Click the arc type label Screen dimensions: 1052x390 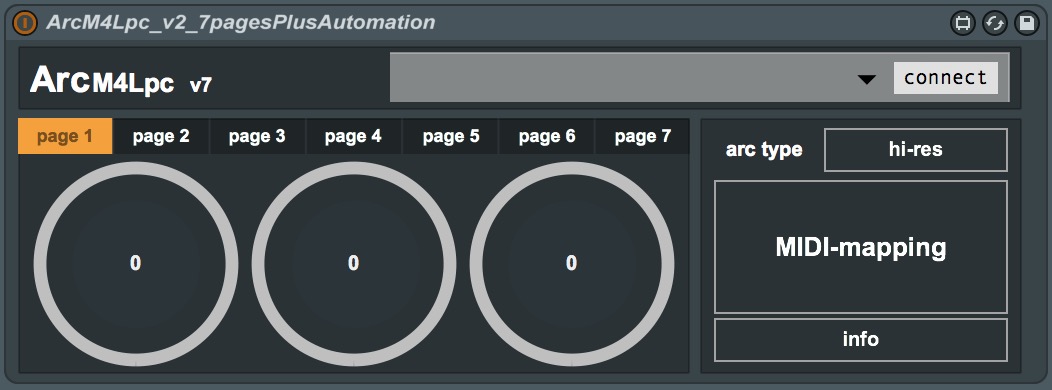click(x=764, y=150)
